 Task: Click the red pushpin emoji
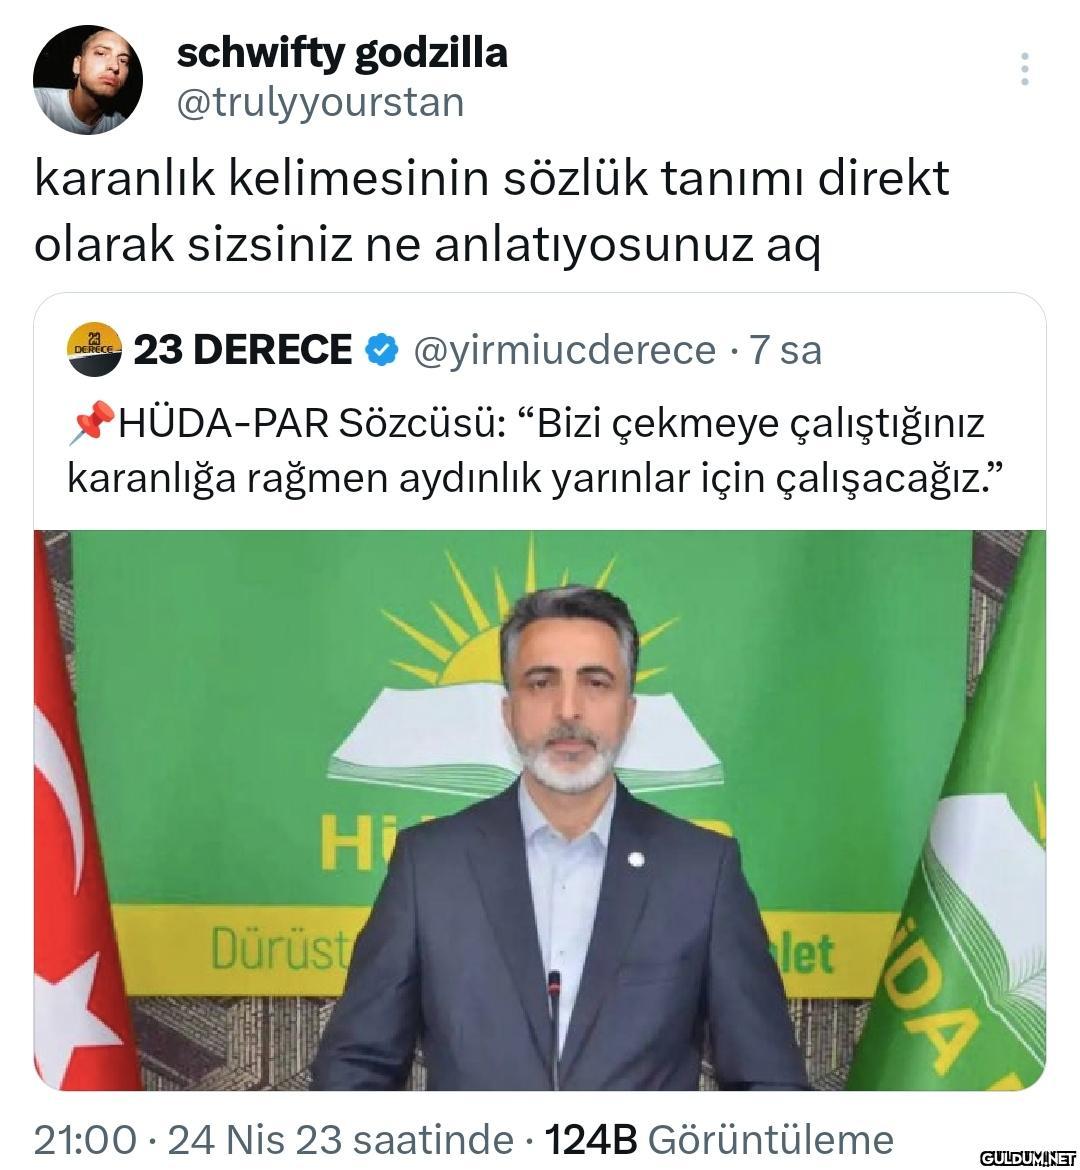pyautogui.click(x=92, y=423)
